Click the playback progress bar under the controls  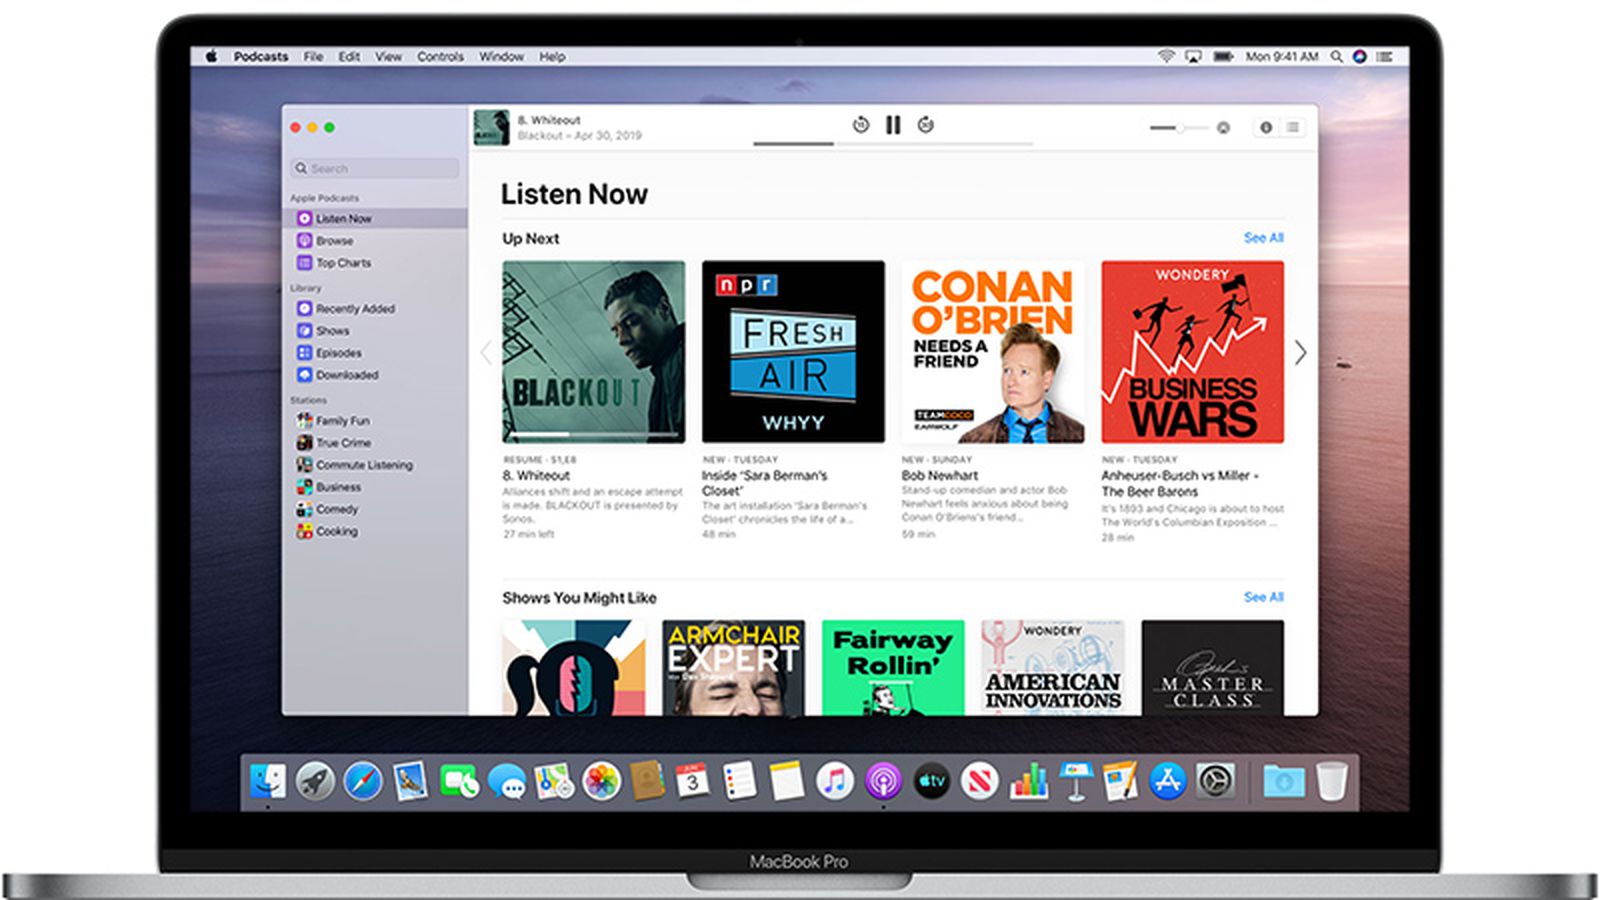(x=893, y=144)
